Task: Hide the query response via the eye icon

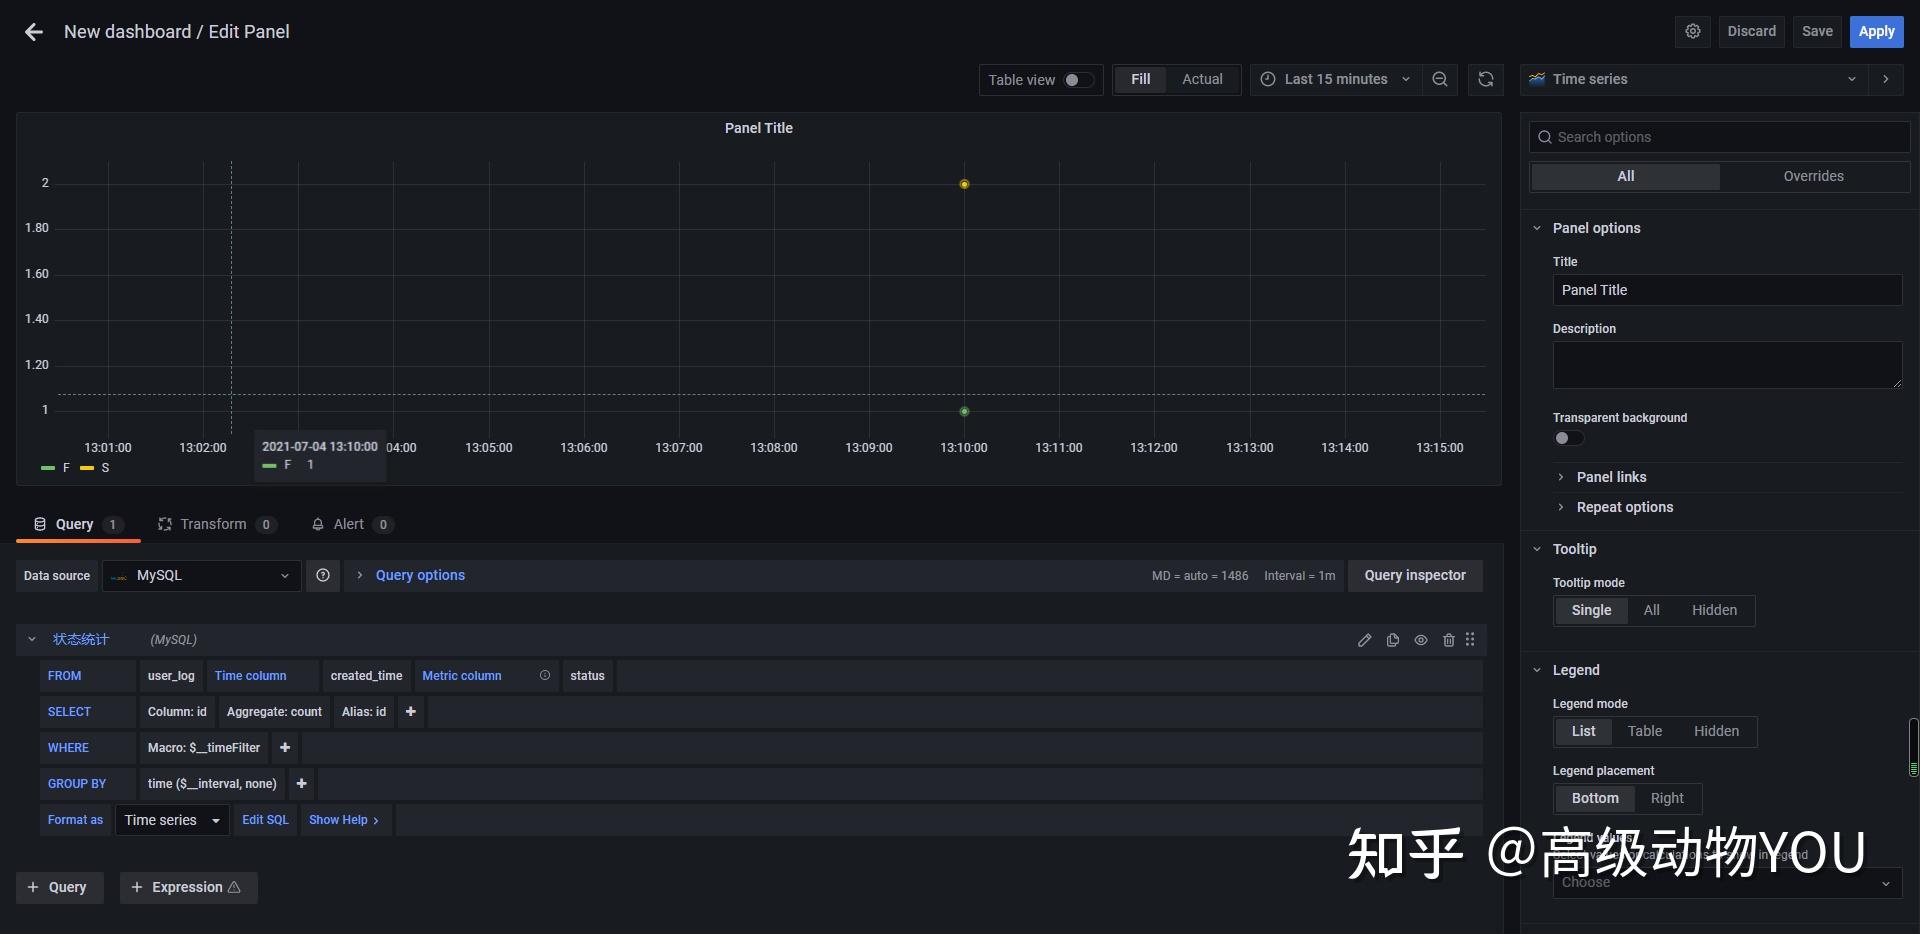Action: pos(1421,640)
